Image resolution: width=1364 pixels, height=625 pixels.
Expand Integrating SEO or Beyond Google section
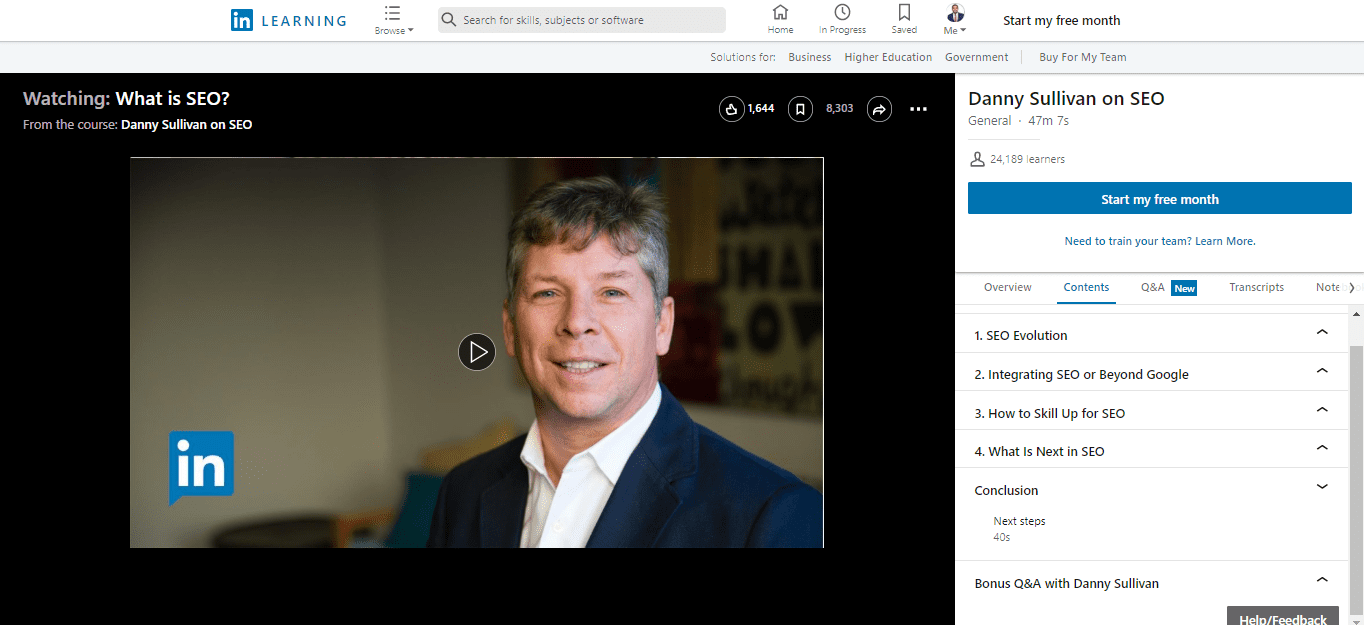pyautogui.click(x=1154, y=374)
